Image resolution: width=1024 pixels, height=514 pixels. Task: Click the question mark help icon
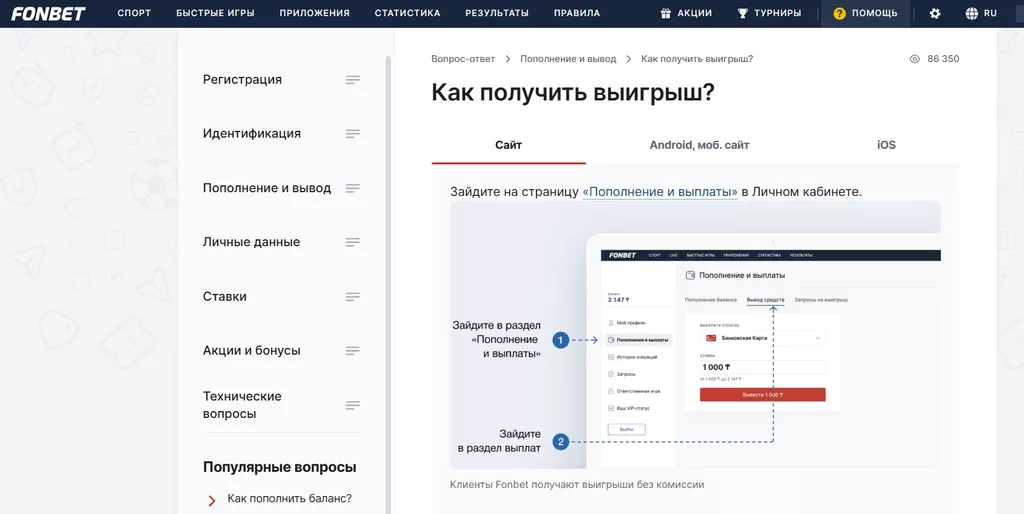(840, 13)
